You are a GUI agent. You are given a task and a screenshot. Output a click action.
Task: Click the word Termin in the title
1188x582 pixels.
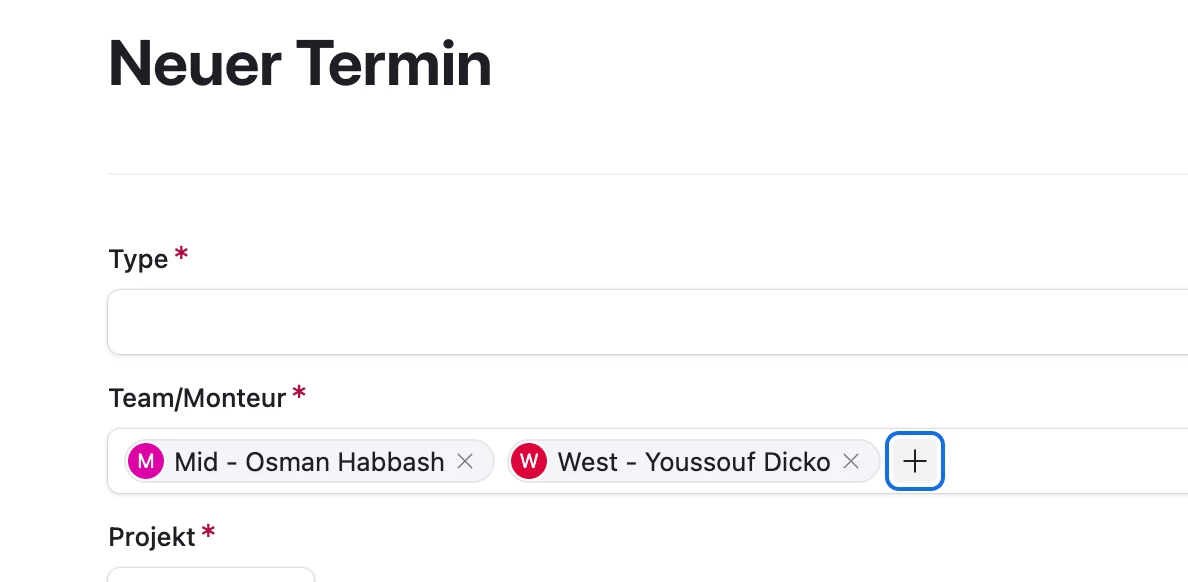[394, 64]
